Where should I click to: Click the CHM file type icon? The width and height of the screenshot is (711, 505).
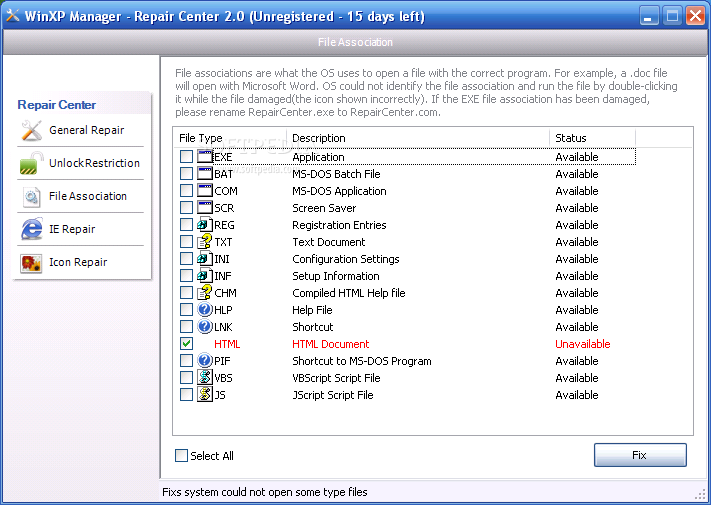coord(205,293)
